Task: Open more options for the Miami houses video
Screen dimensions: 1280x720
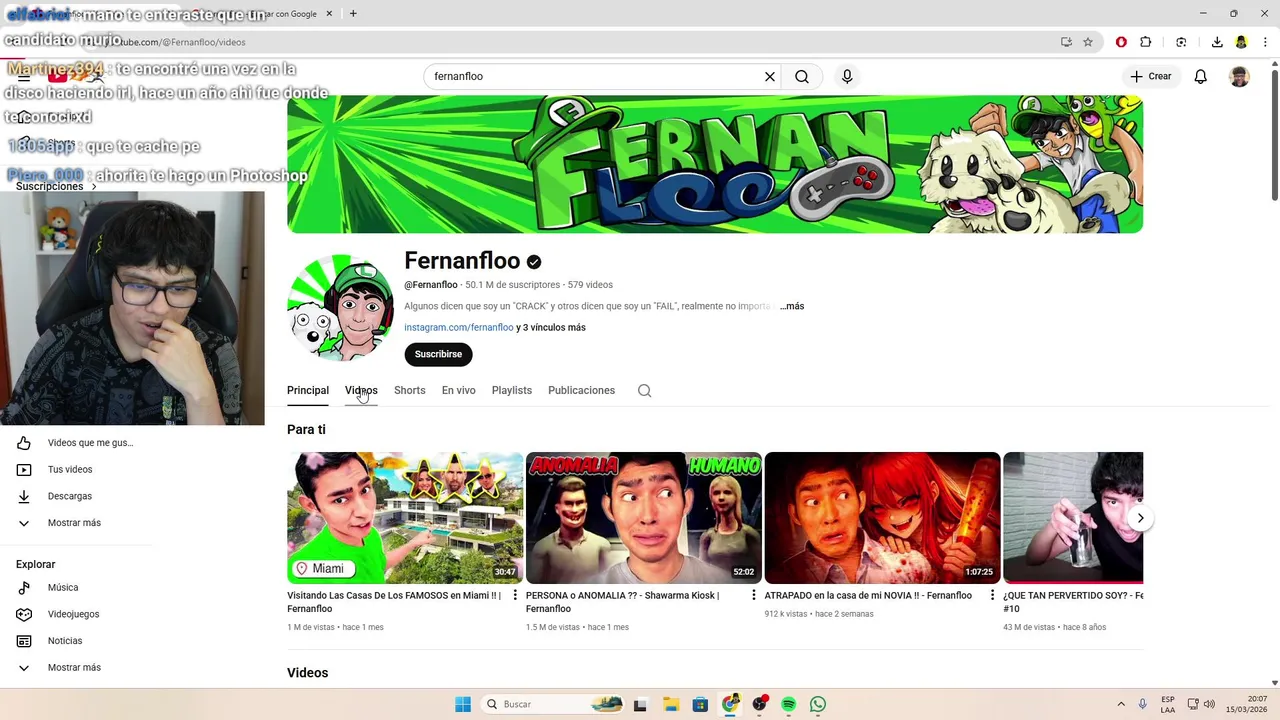Action: [515, 595]
